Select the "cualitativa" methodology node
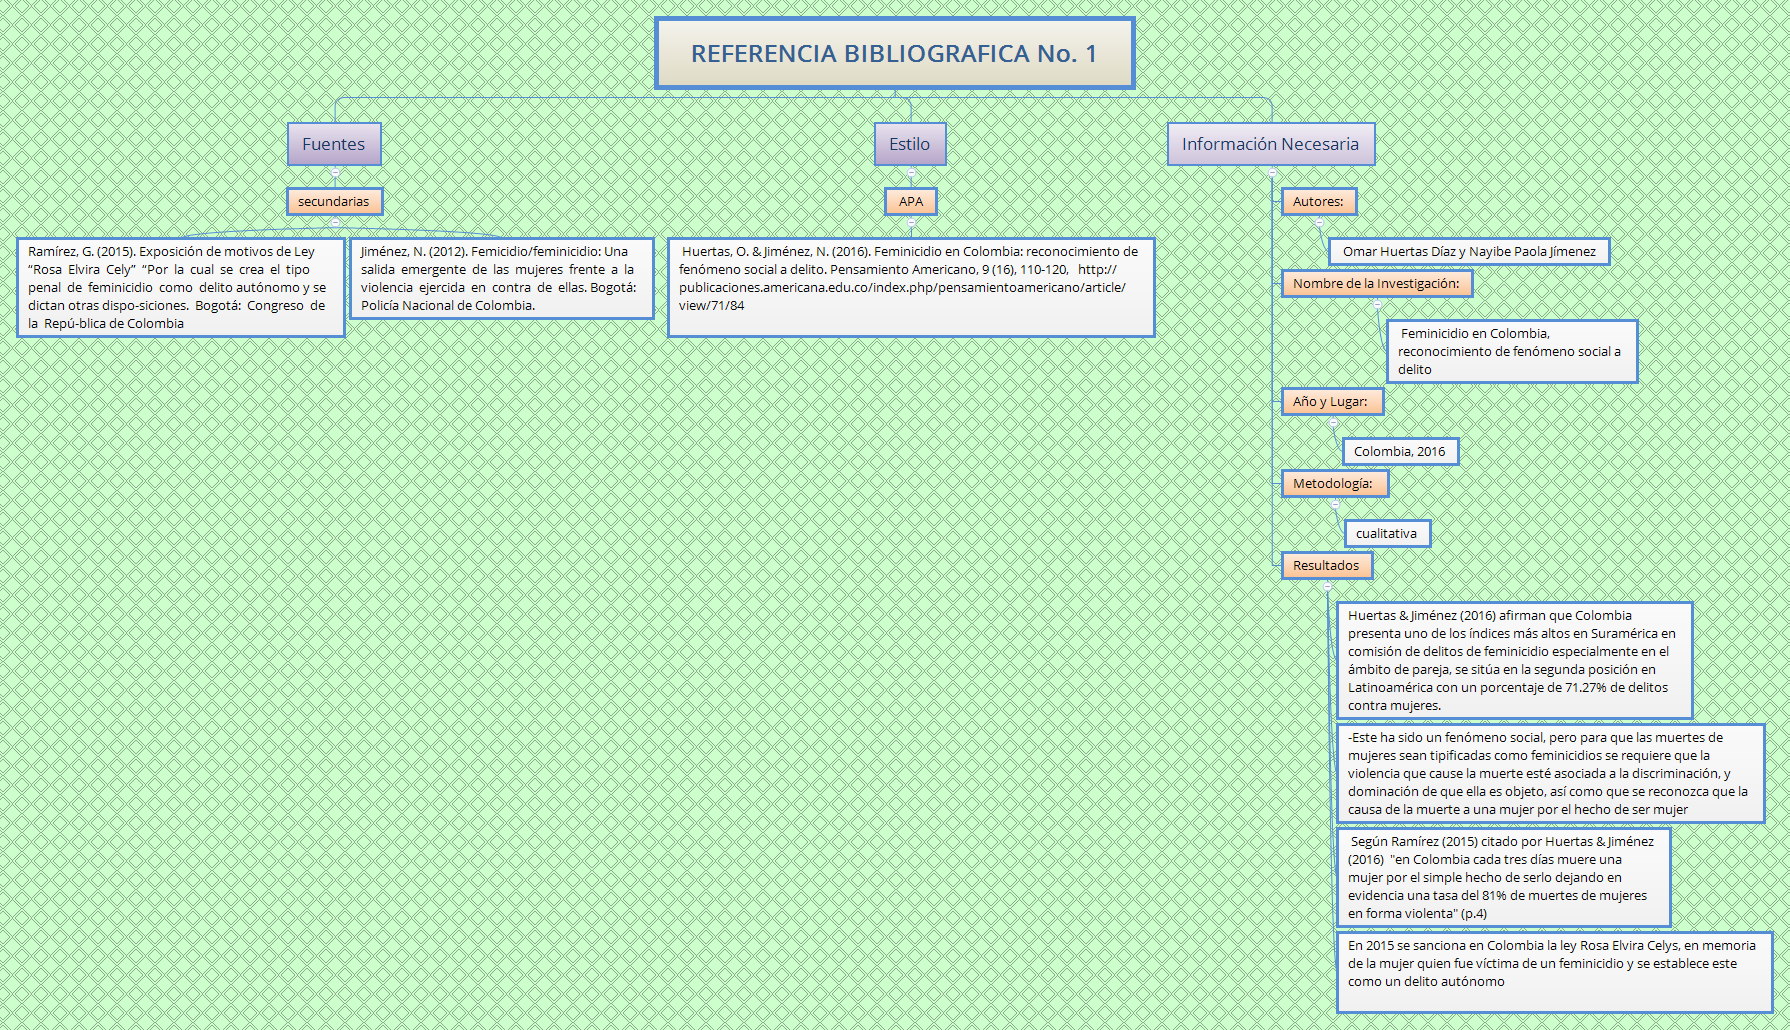 point(1387,533)
